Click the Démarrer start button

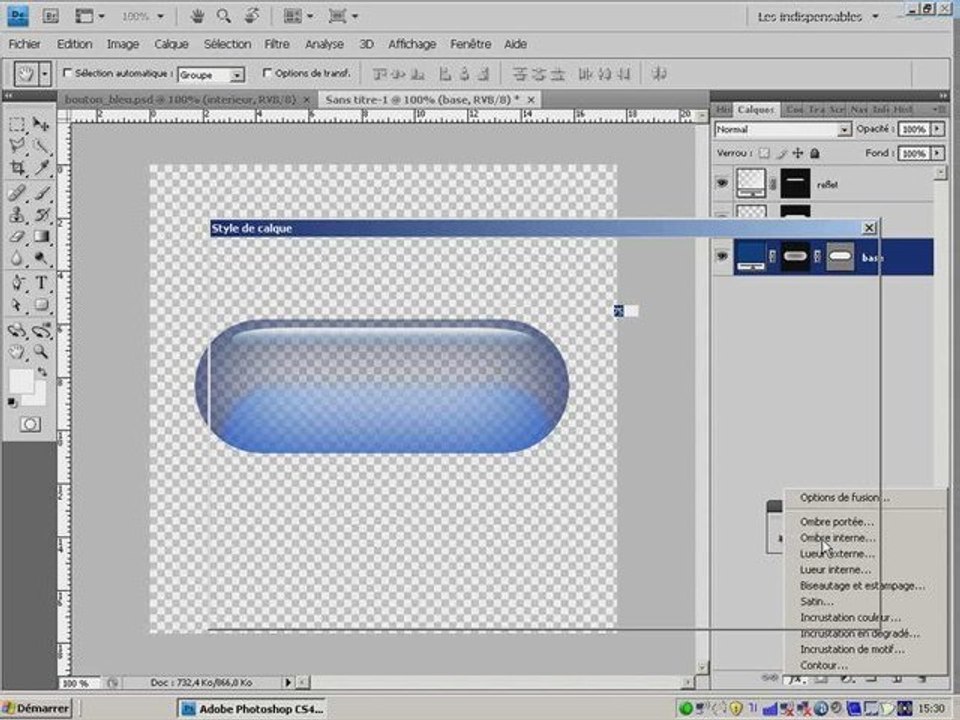pyautogui.click(x=36, y=708)
